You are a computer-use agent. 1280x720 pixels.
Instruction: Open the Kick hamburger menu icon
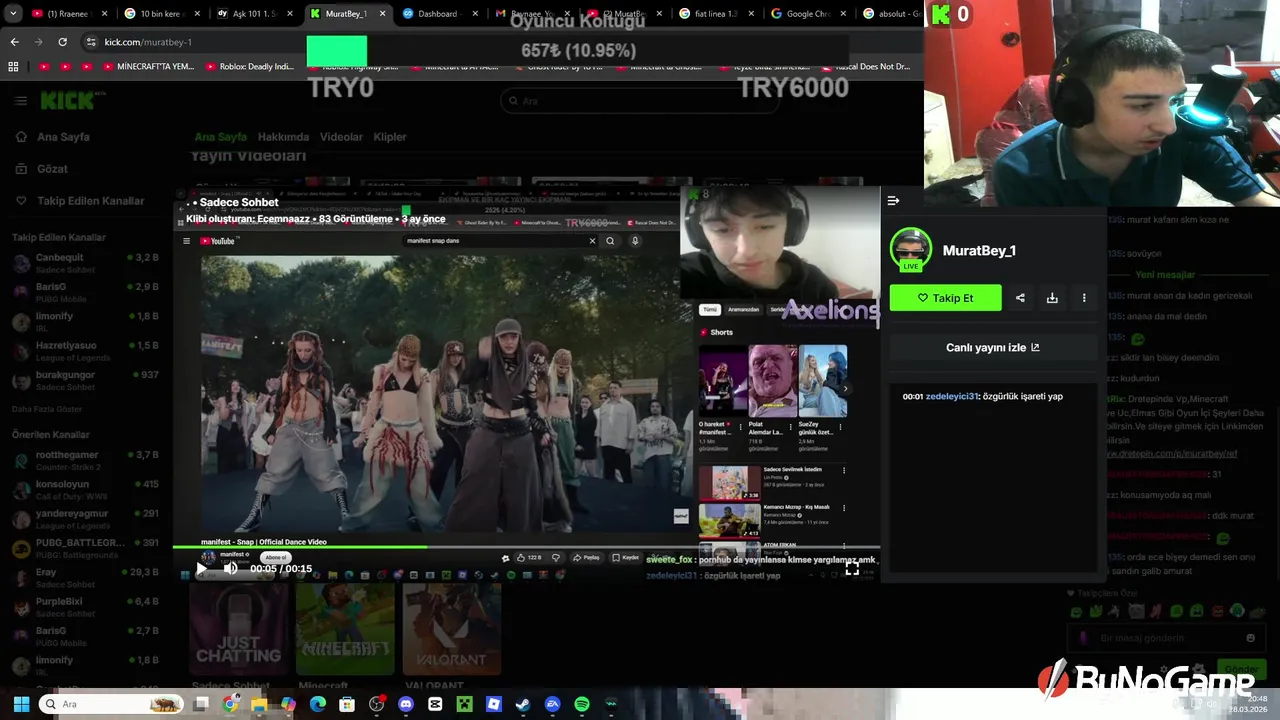20,101
